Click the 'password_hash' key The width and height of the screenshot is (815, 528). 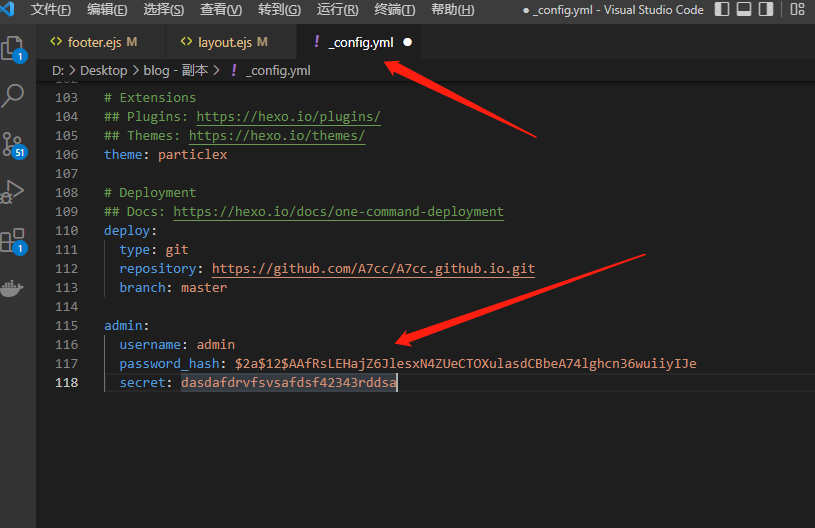click(169, 364)
